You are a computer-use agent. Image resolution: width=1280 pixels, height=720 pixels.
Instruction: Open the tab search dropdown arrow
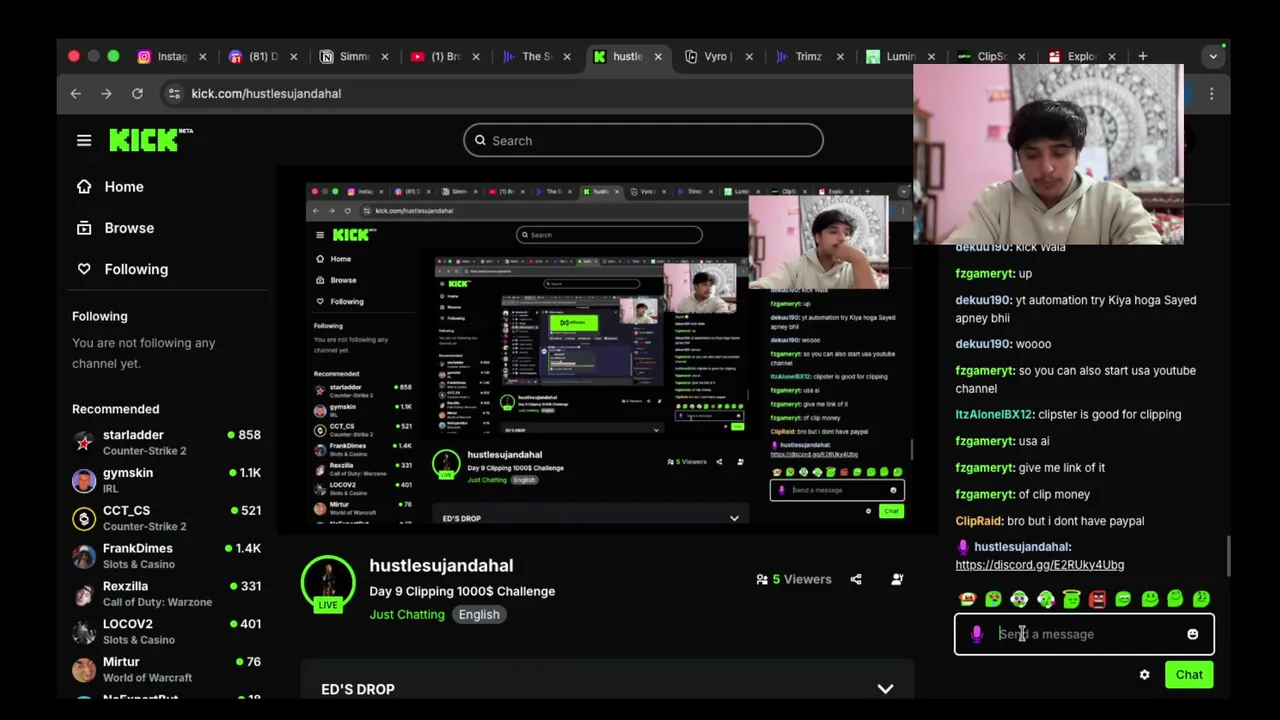pyautogui.click(x=1213, y=57)
